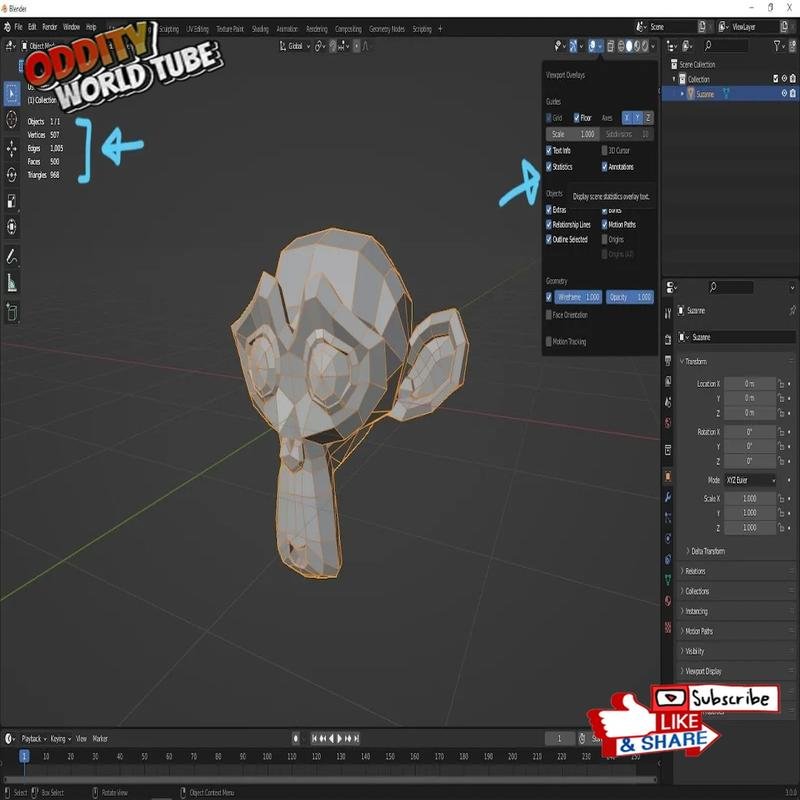Open the Object properties orange square tab
800x800 pixels.
pos(668,477)
